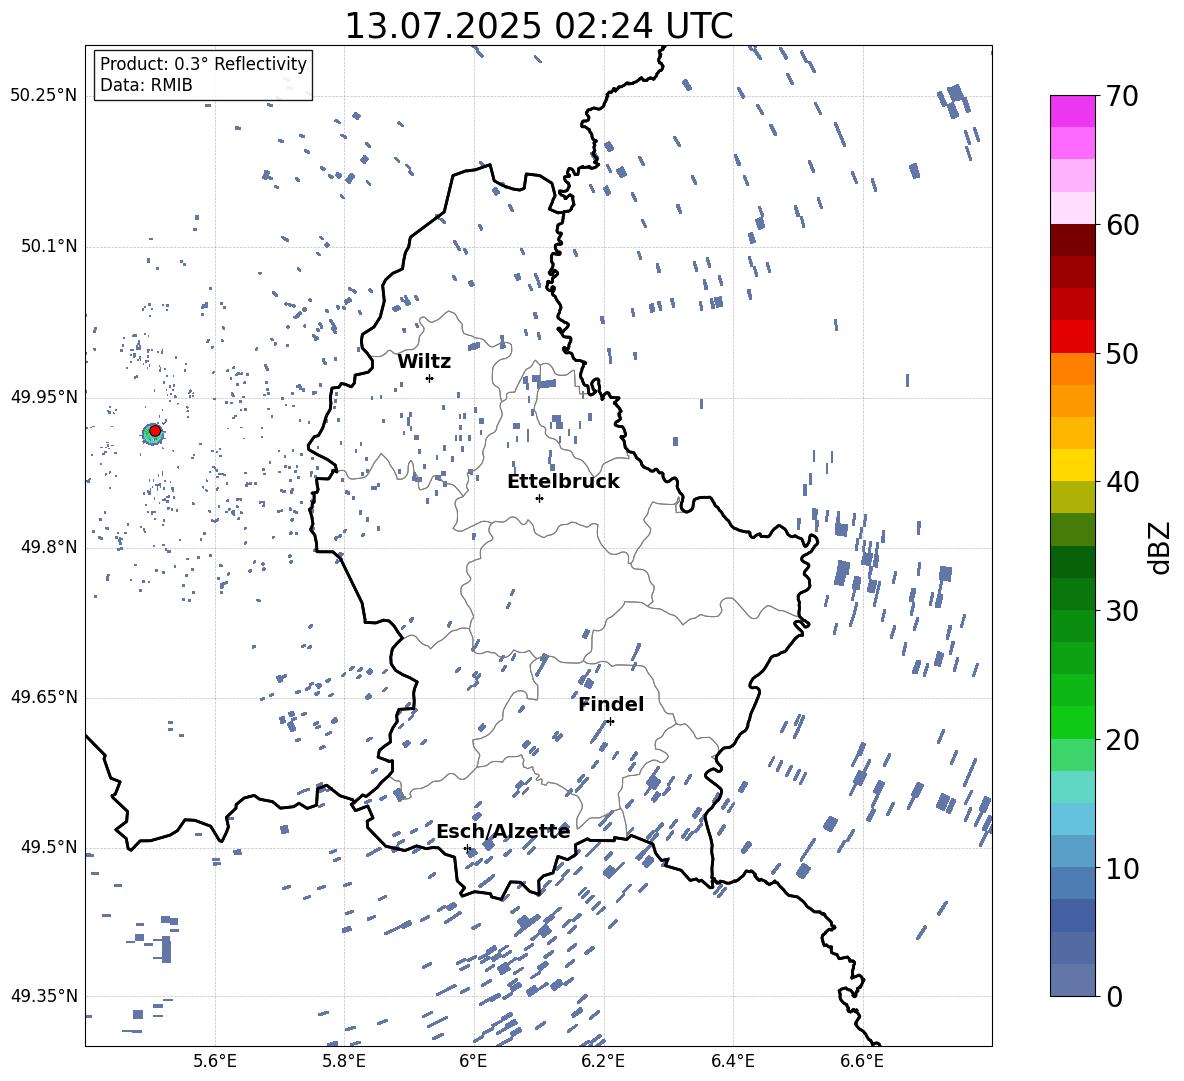Viewport: 1184px width, 1081px height.
Task: Click the 49.5°N latitude label
Action: (x=48, y=846)
